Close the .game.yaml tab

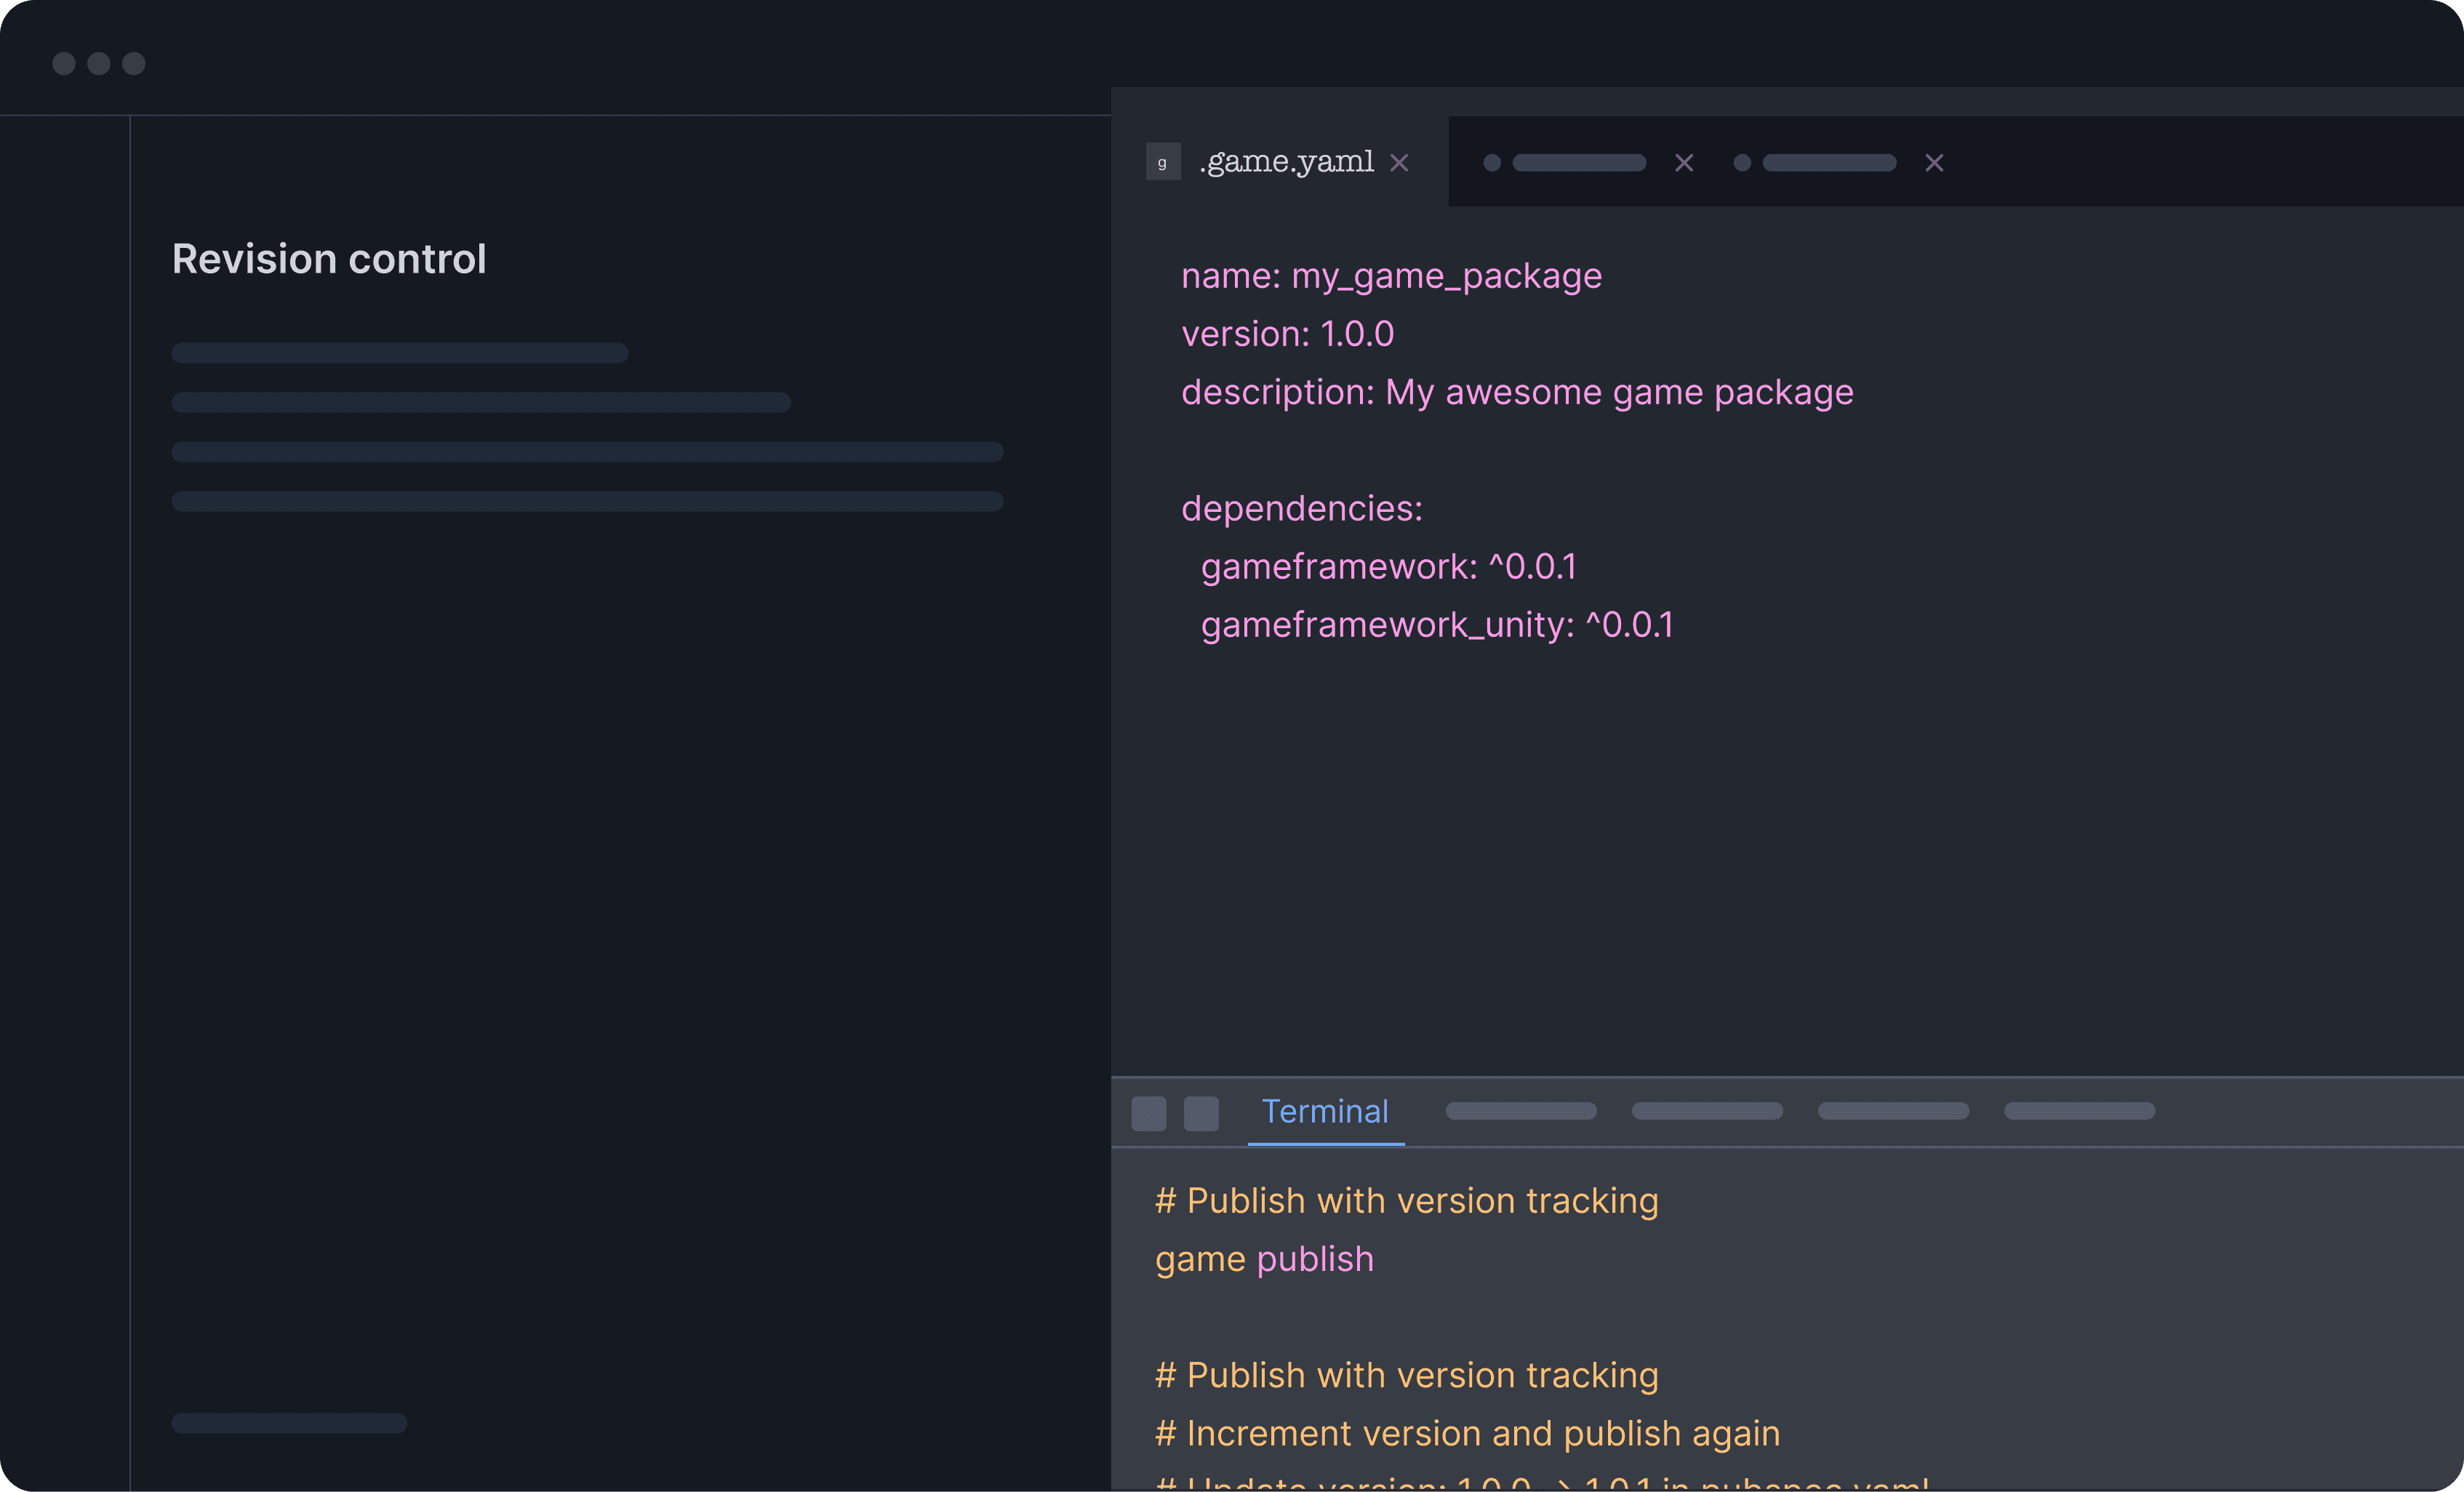[x=1399, y=163]
